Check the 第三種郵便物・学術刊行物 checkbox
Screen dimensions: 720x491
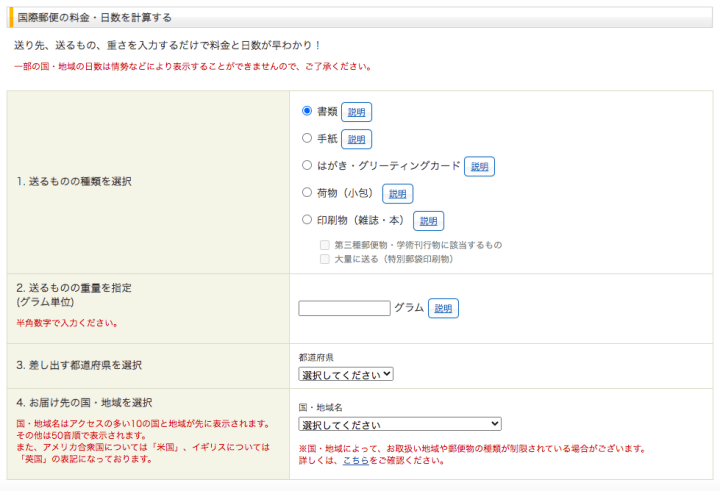pyautogui.click(x=324, y=244)
